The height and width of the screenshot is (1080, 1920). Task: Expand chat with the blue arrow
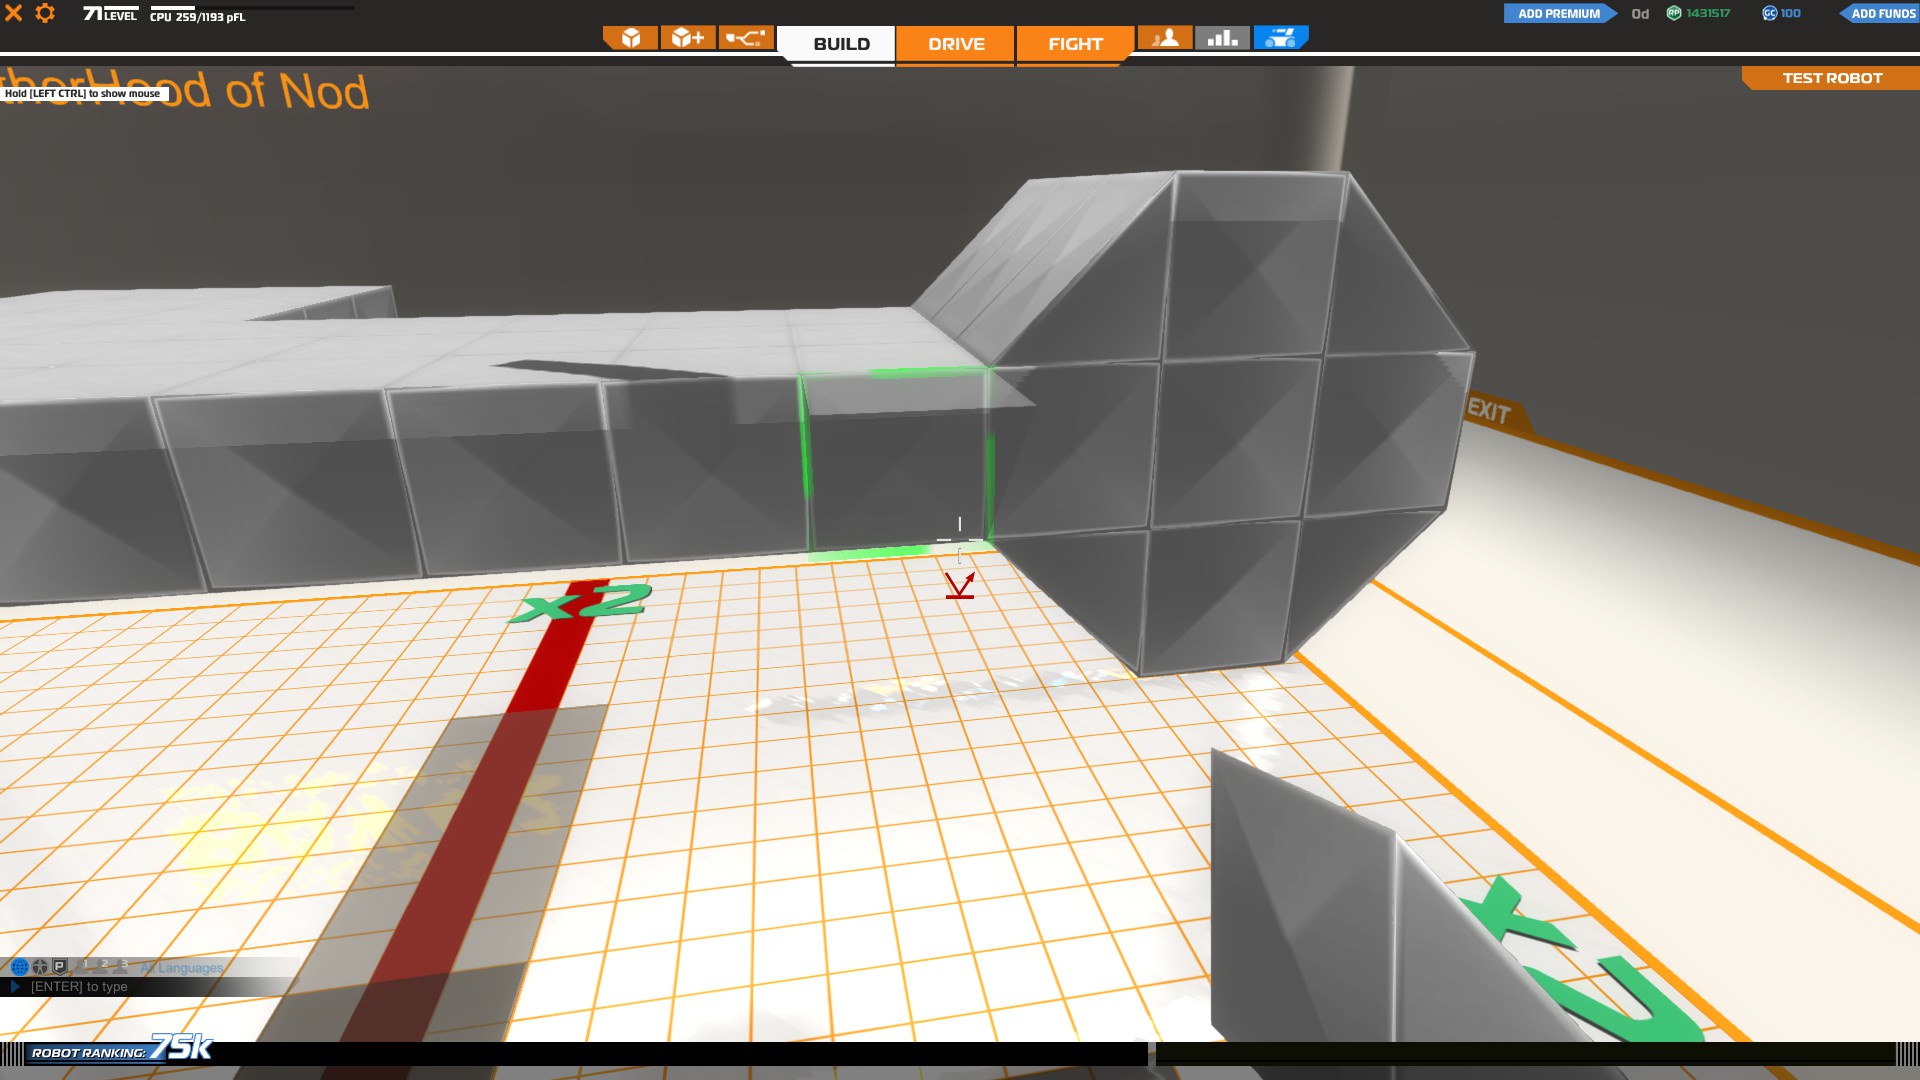pyautogui.click(x=15, y=987)
